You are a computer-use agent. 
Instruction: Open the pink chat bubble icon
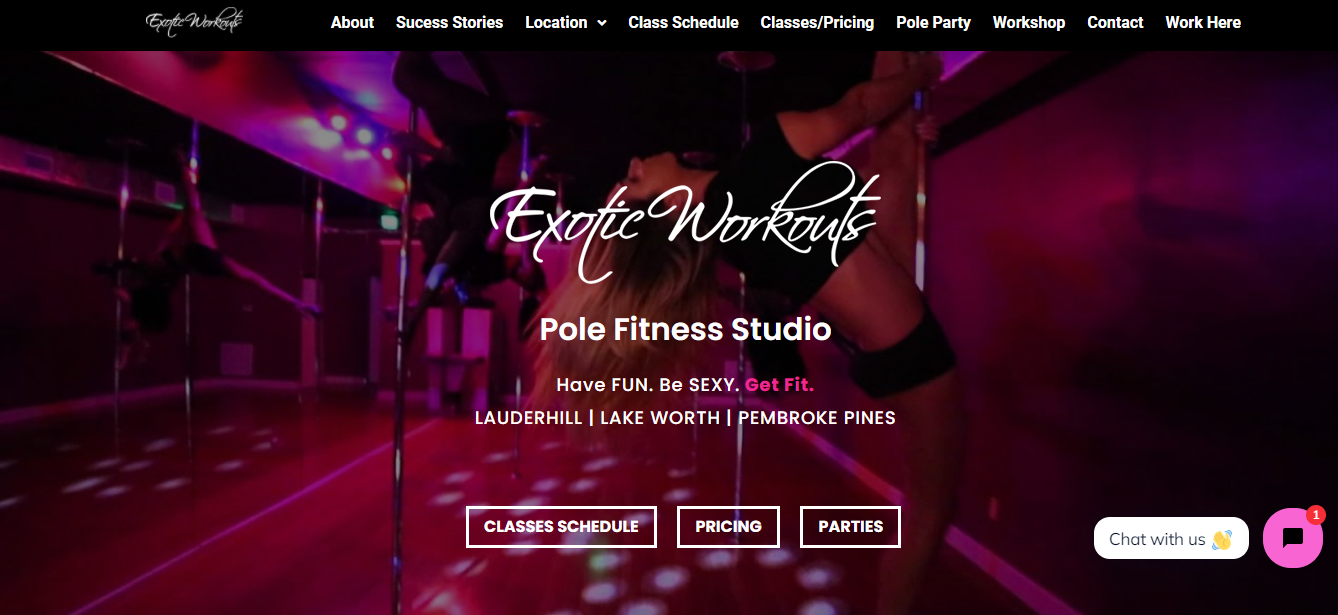point(1293,538)
